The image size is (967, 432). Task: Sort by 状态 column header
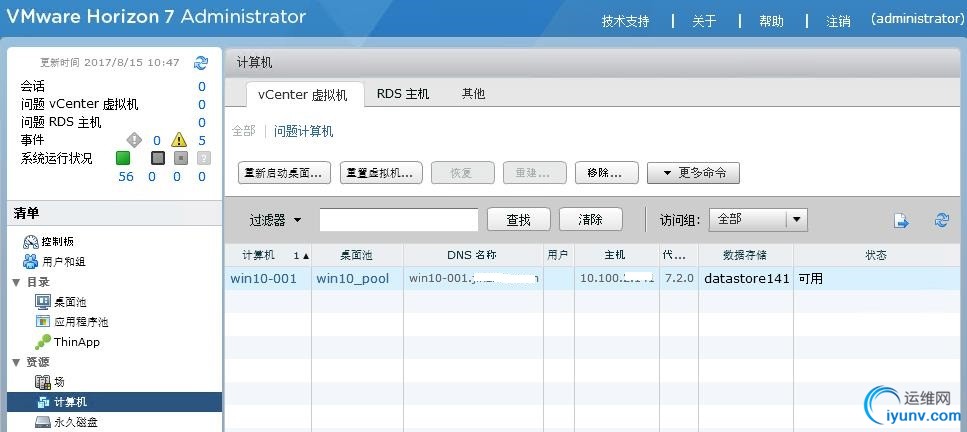[877, 255]
